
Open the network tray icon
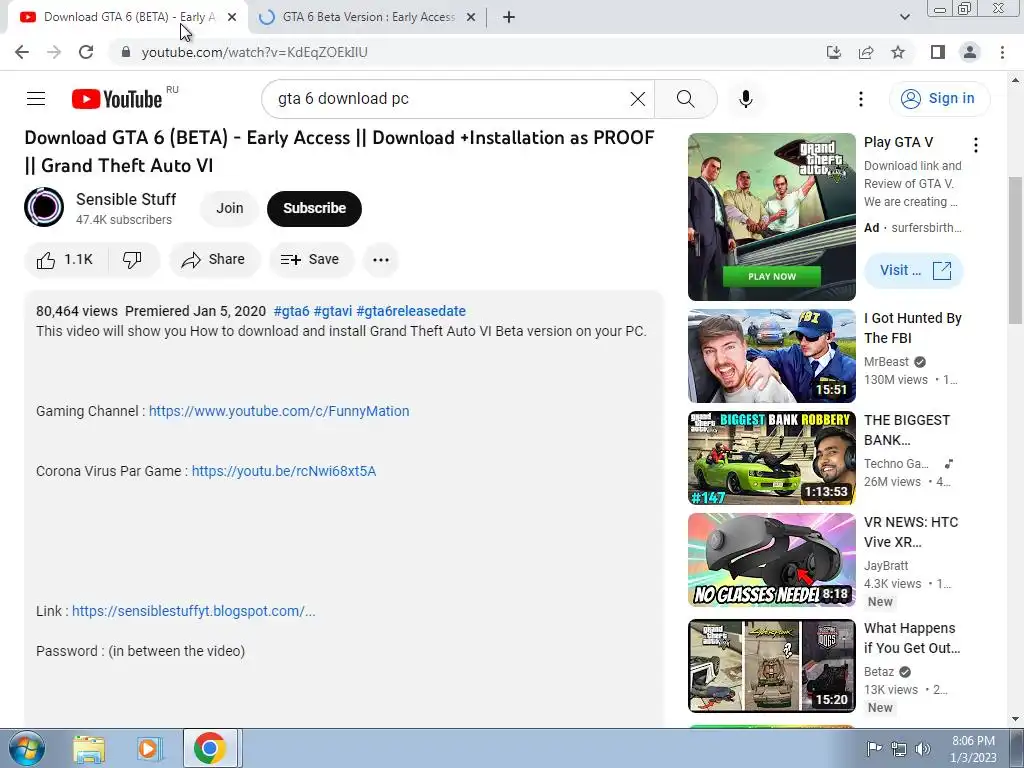click(x=899, y=749)
